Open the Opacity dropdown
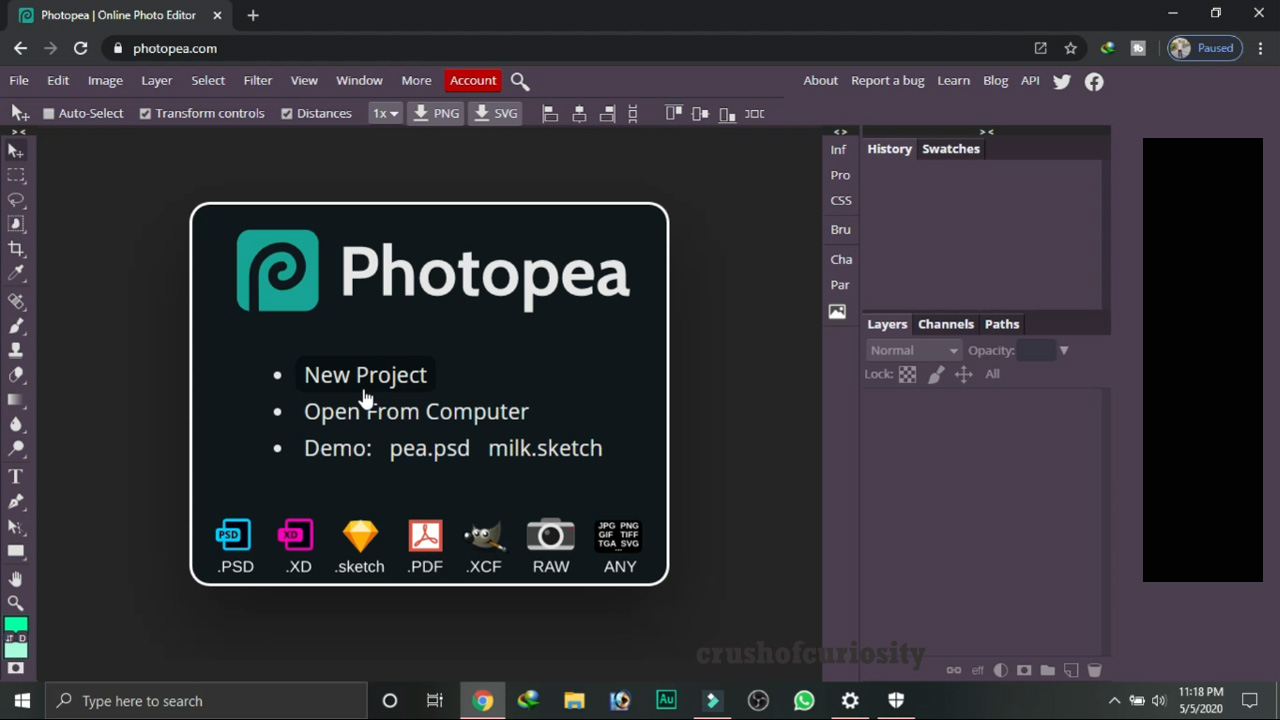The width and height of the screenshot is (1280, 720). (x=1063, y=350)
